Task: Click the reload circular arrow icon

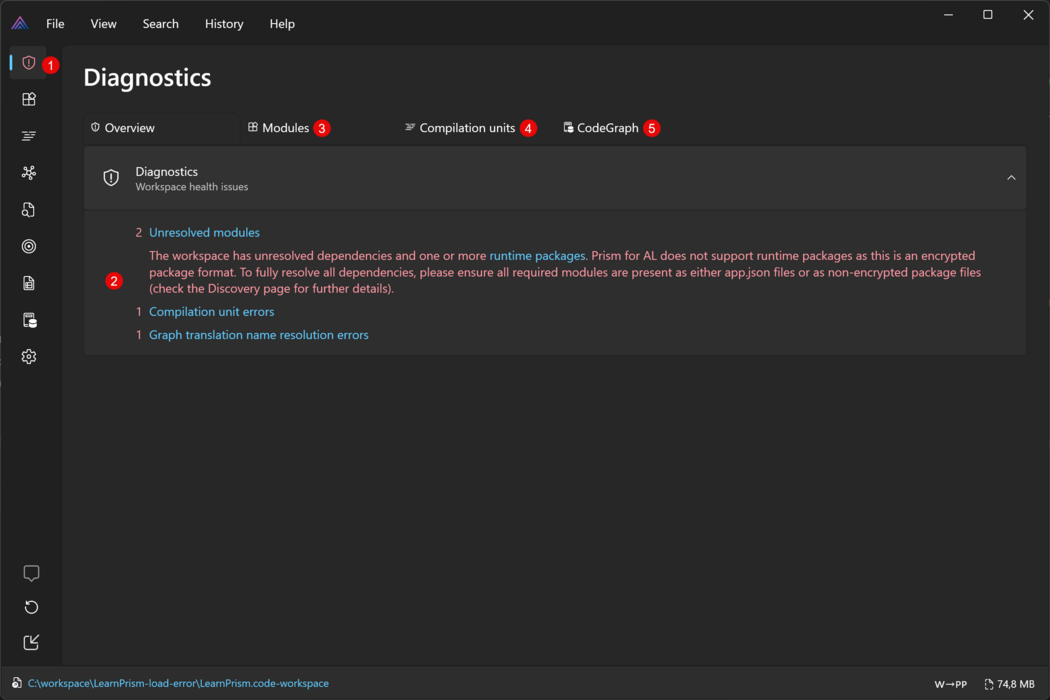Action: 31,607
